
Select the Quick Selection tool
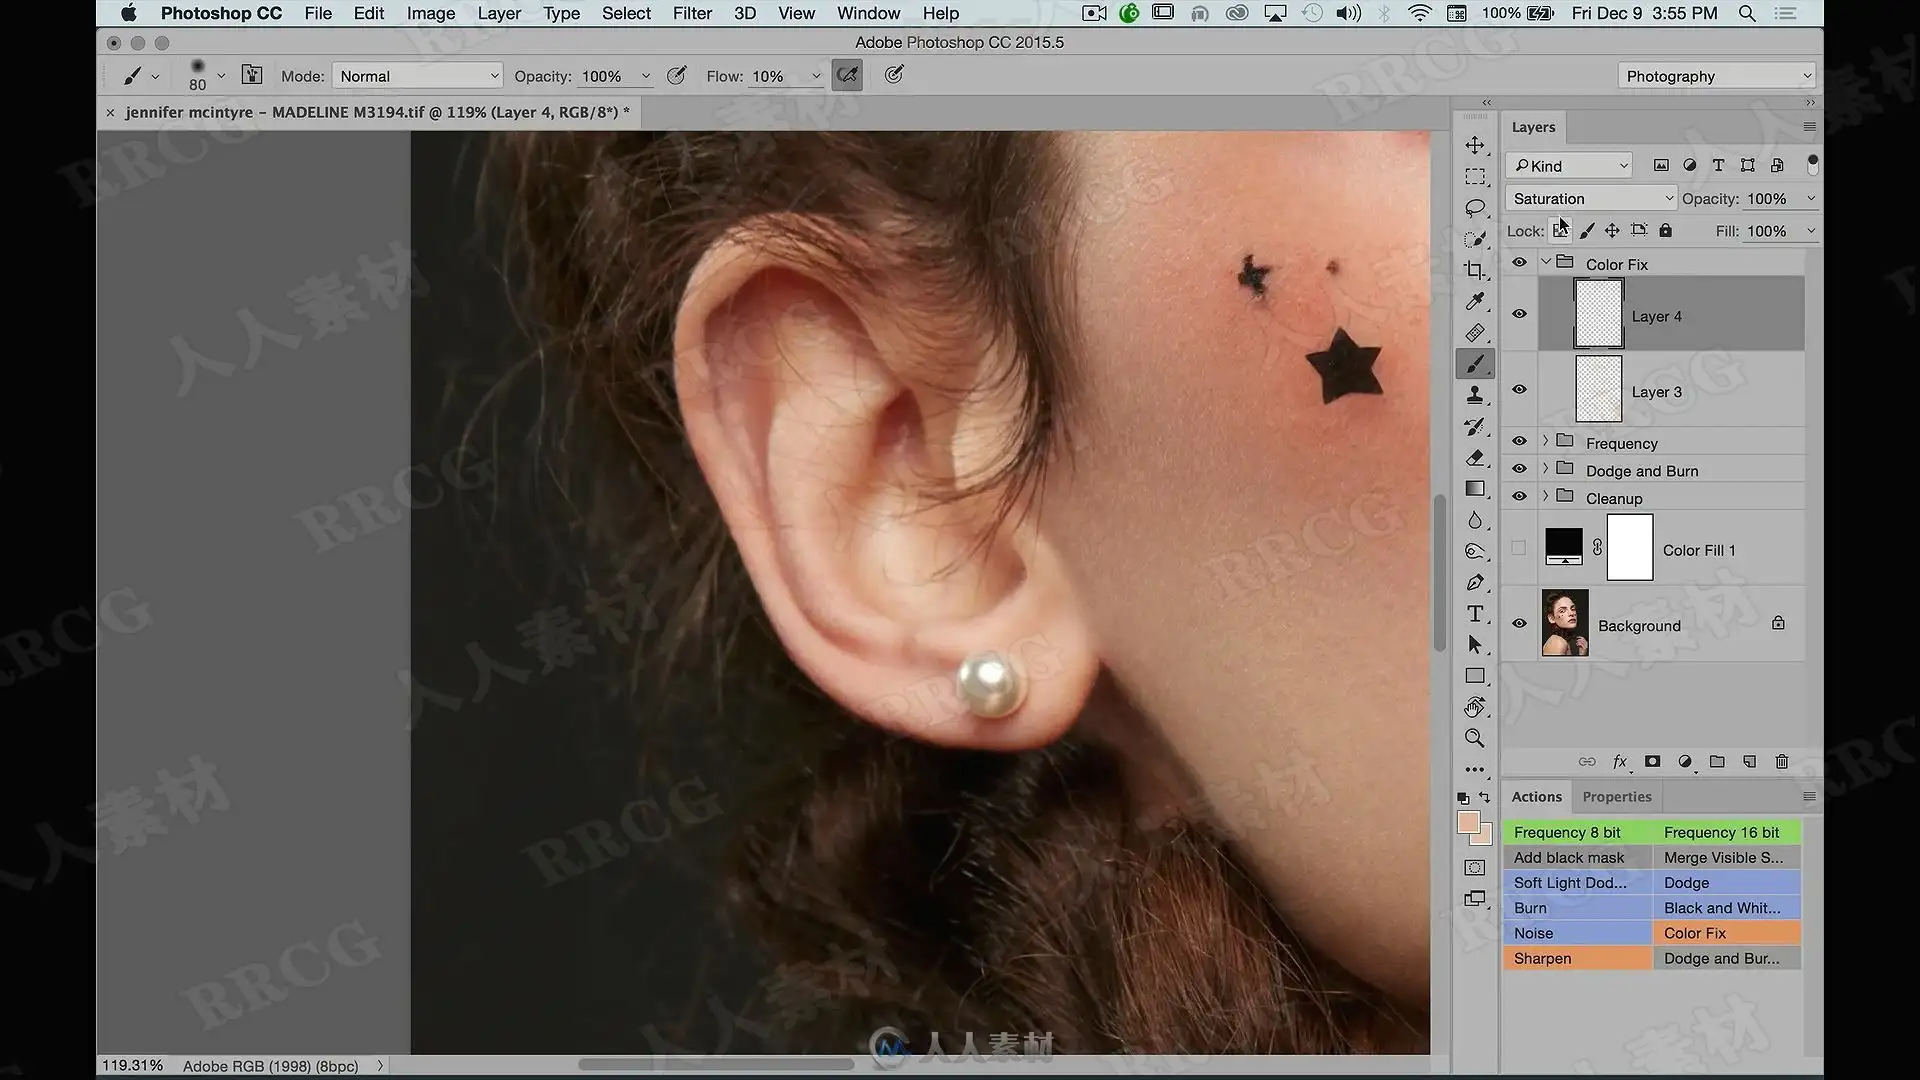(1475, 239)
